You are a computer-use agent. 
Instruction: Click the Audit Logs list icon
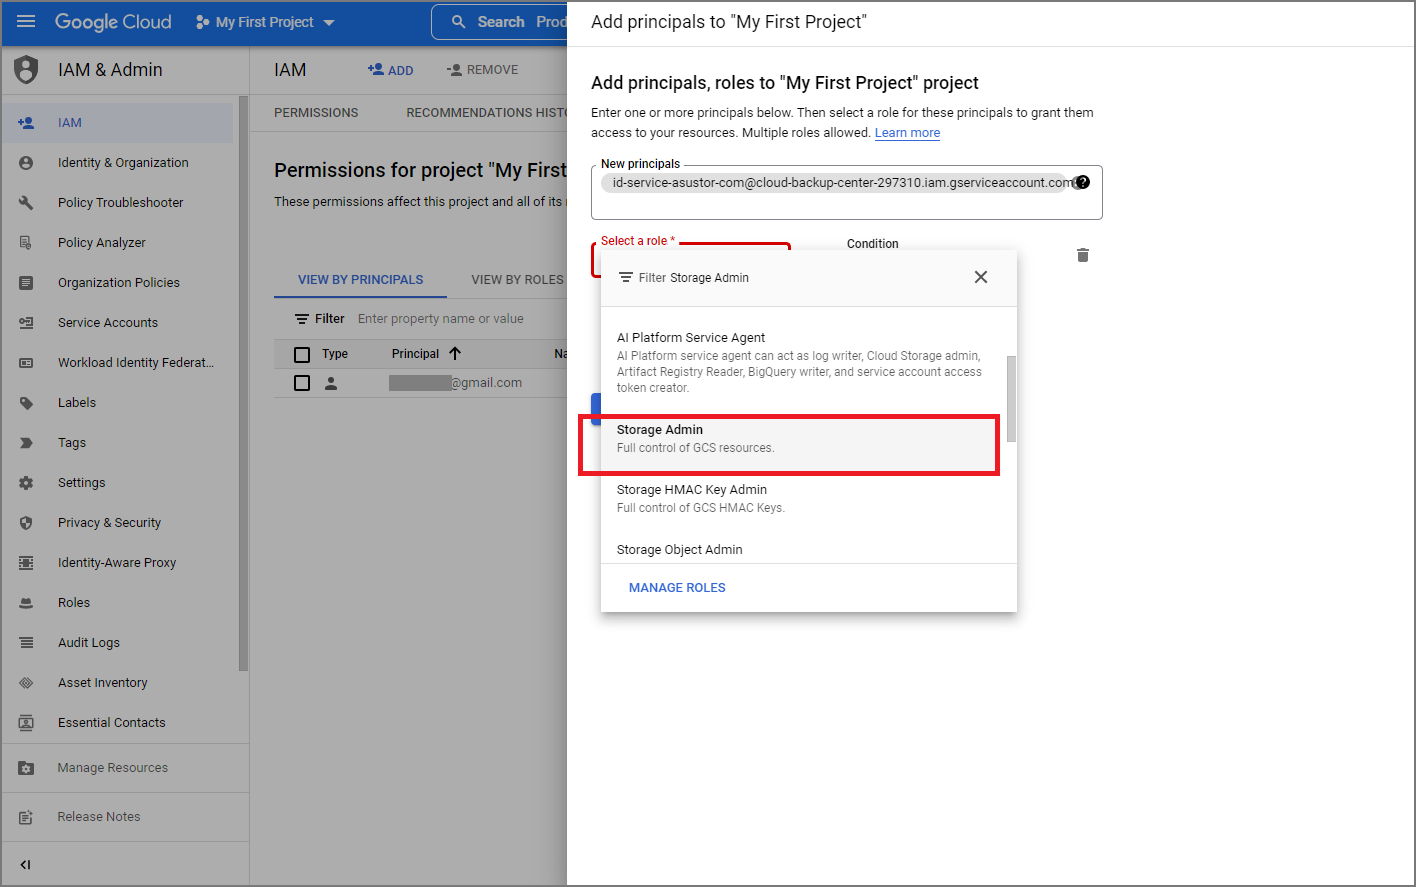tap(26, 643)
